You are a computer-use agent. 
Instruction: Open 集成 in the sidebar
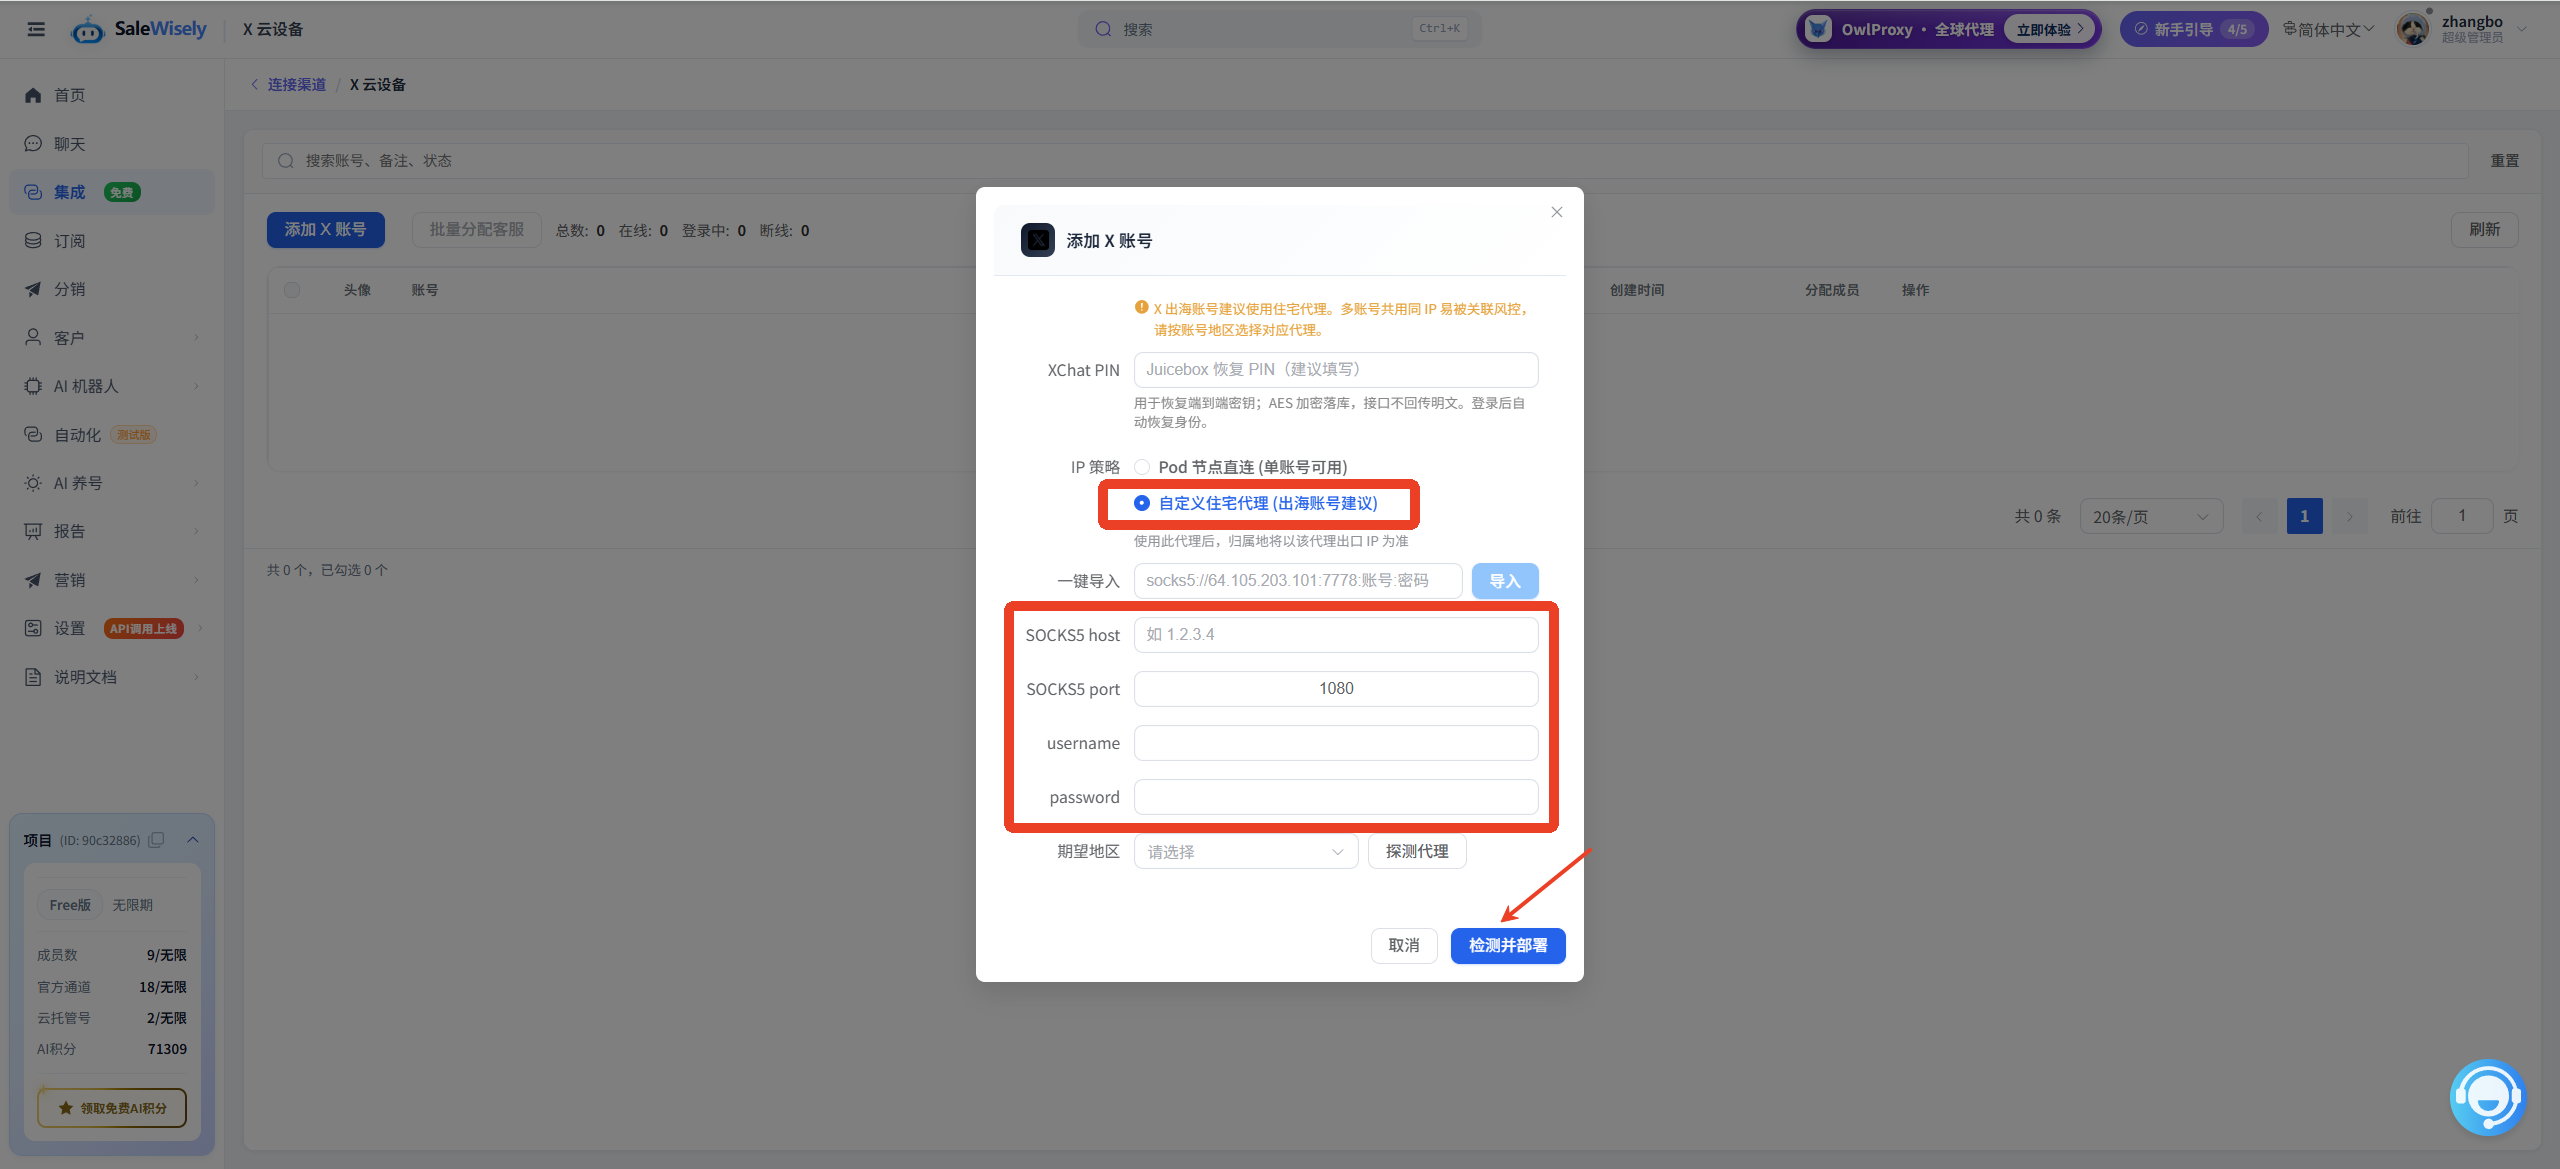click(112, 192)
